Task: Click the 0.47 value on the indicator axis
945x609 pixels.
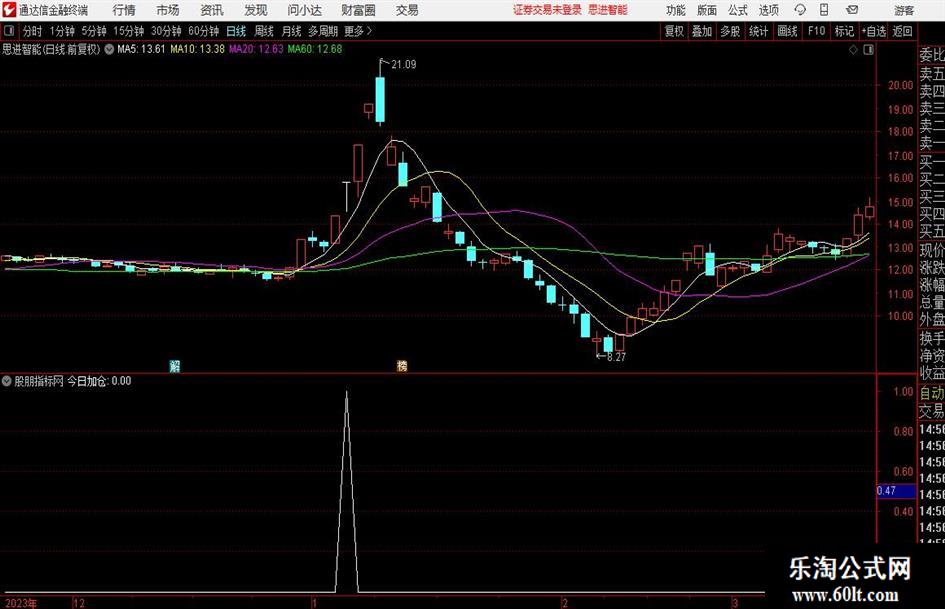Action: (x=886, y=491)
